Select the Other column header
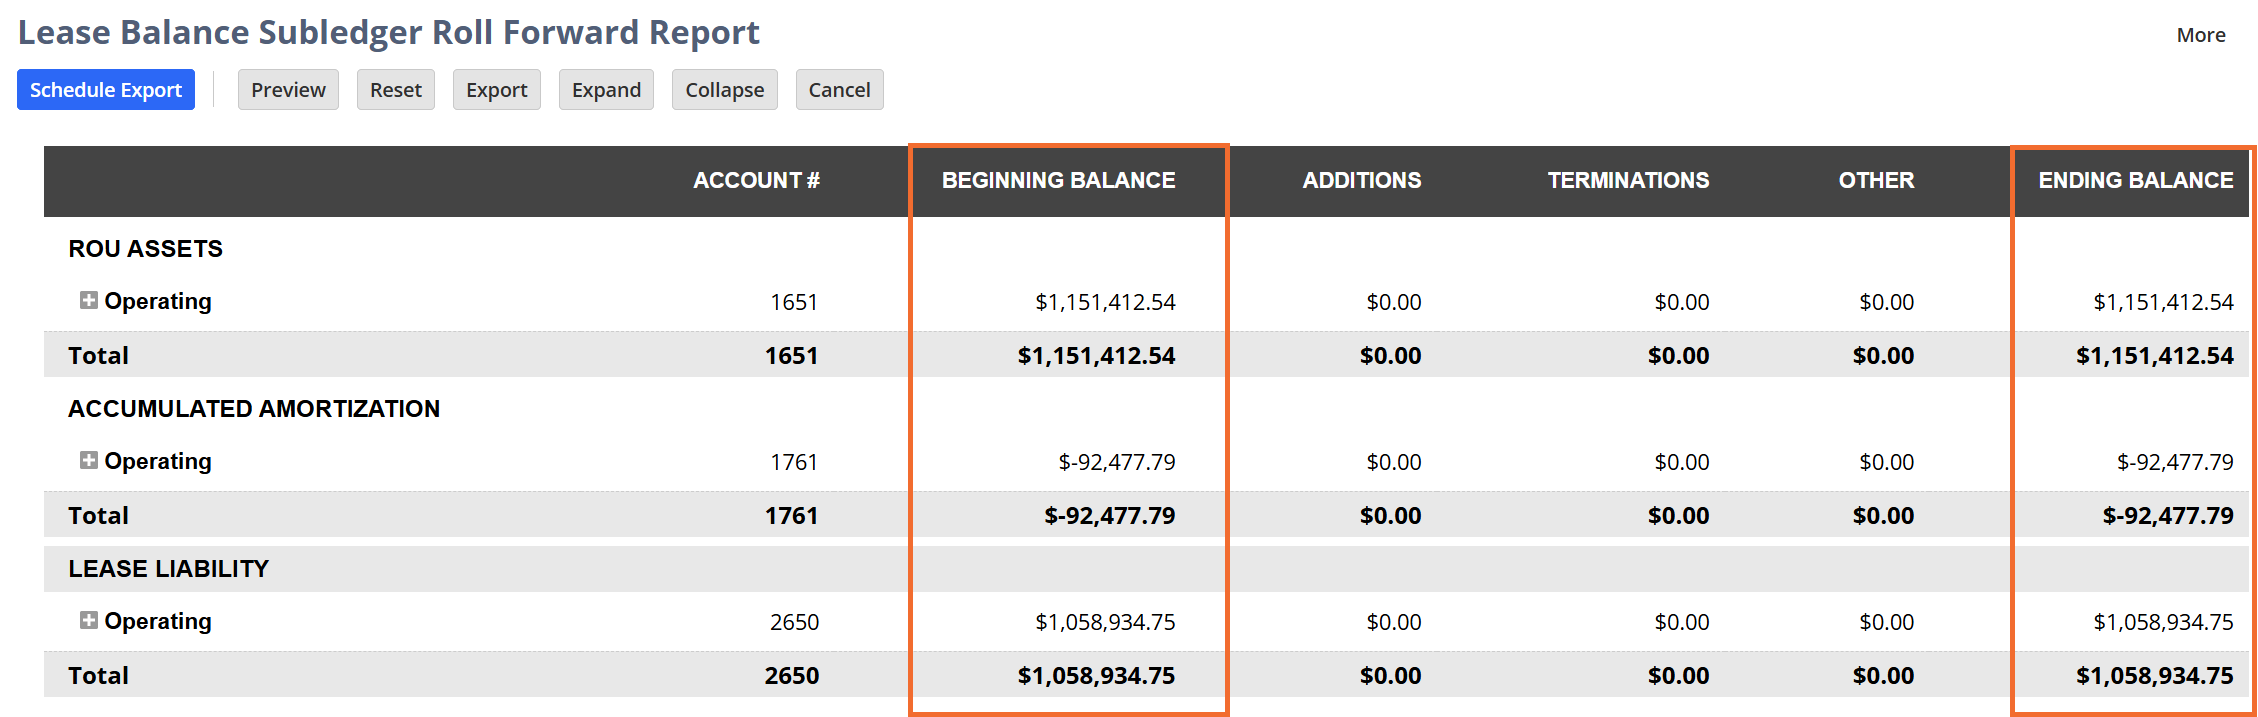Screen dimensions: 2258x717 tap(1877, 180)
